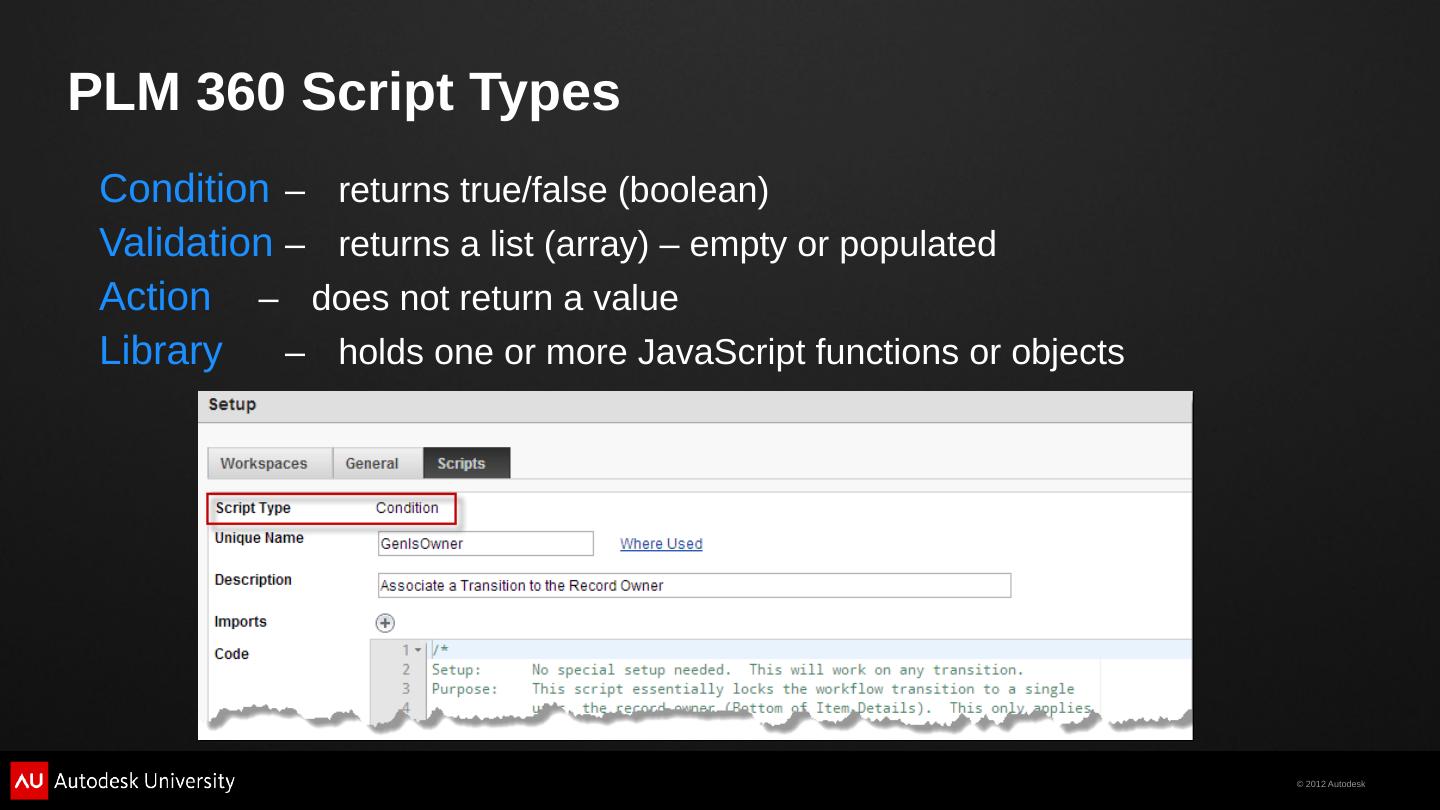The height and width of the screenshot is (810, 1440).
Task: Click the Script Type label
Action: pos(253,508)
